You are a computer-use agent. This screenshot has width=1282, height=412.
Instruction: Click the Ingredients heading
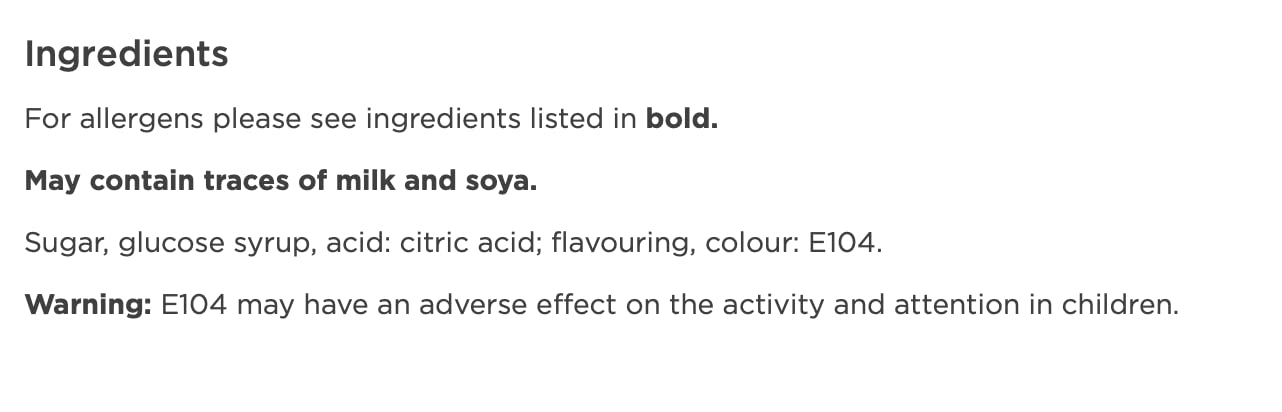126,54
